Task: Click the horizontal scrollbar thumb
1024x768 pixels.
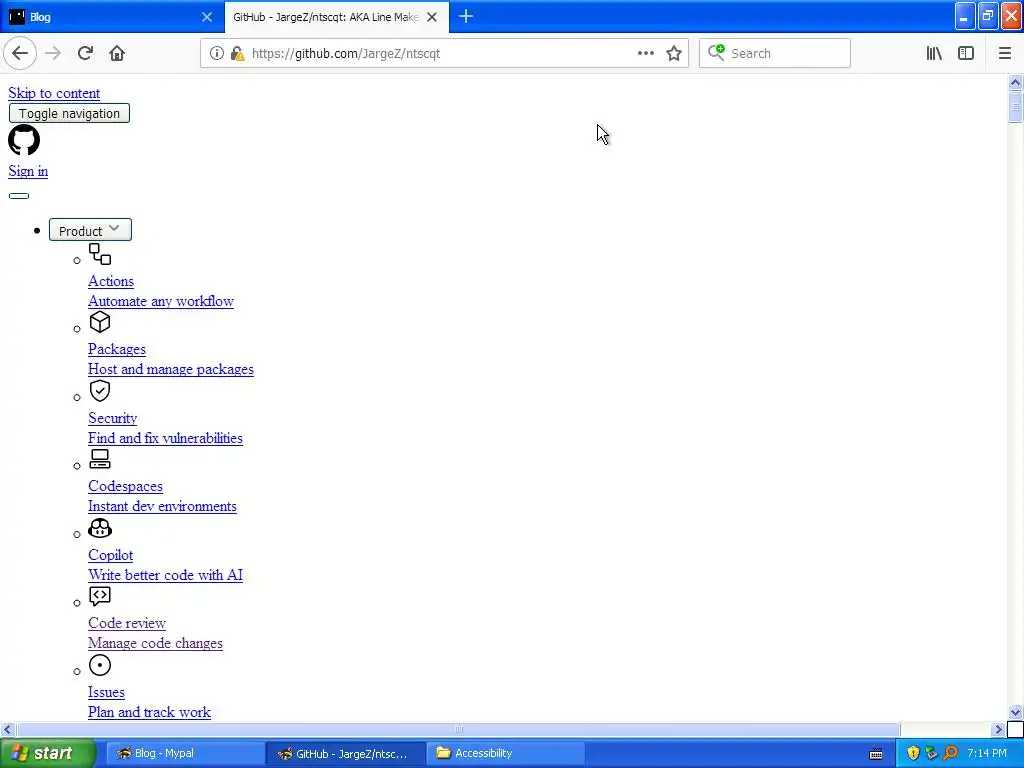Action: [x=458, y=729]
